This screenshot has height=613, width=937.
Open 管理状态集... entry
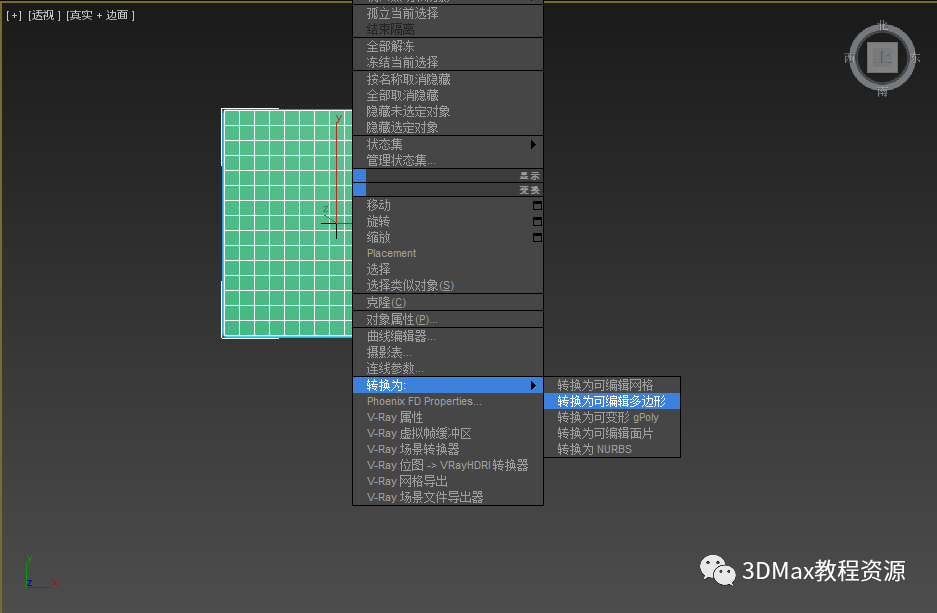(448, 160)
